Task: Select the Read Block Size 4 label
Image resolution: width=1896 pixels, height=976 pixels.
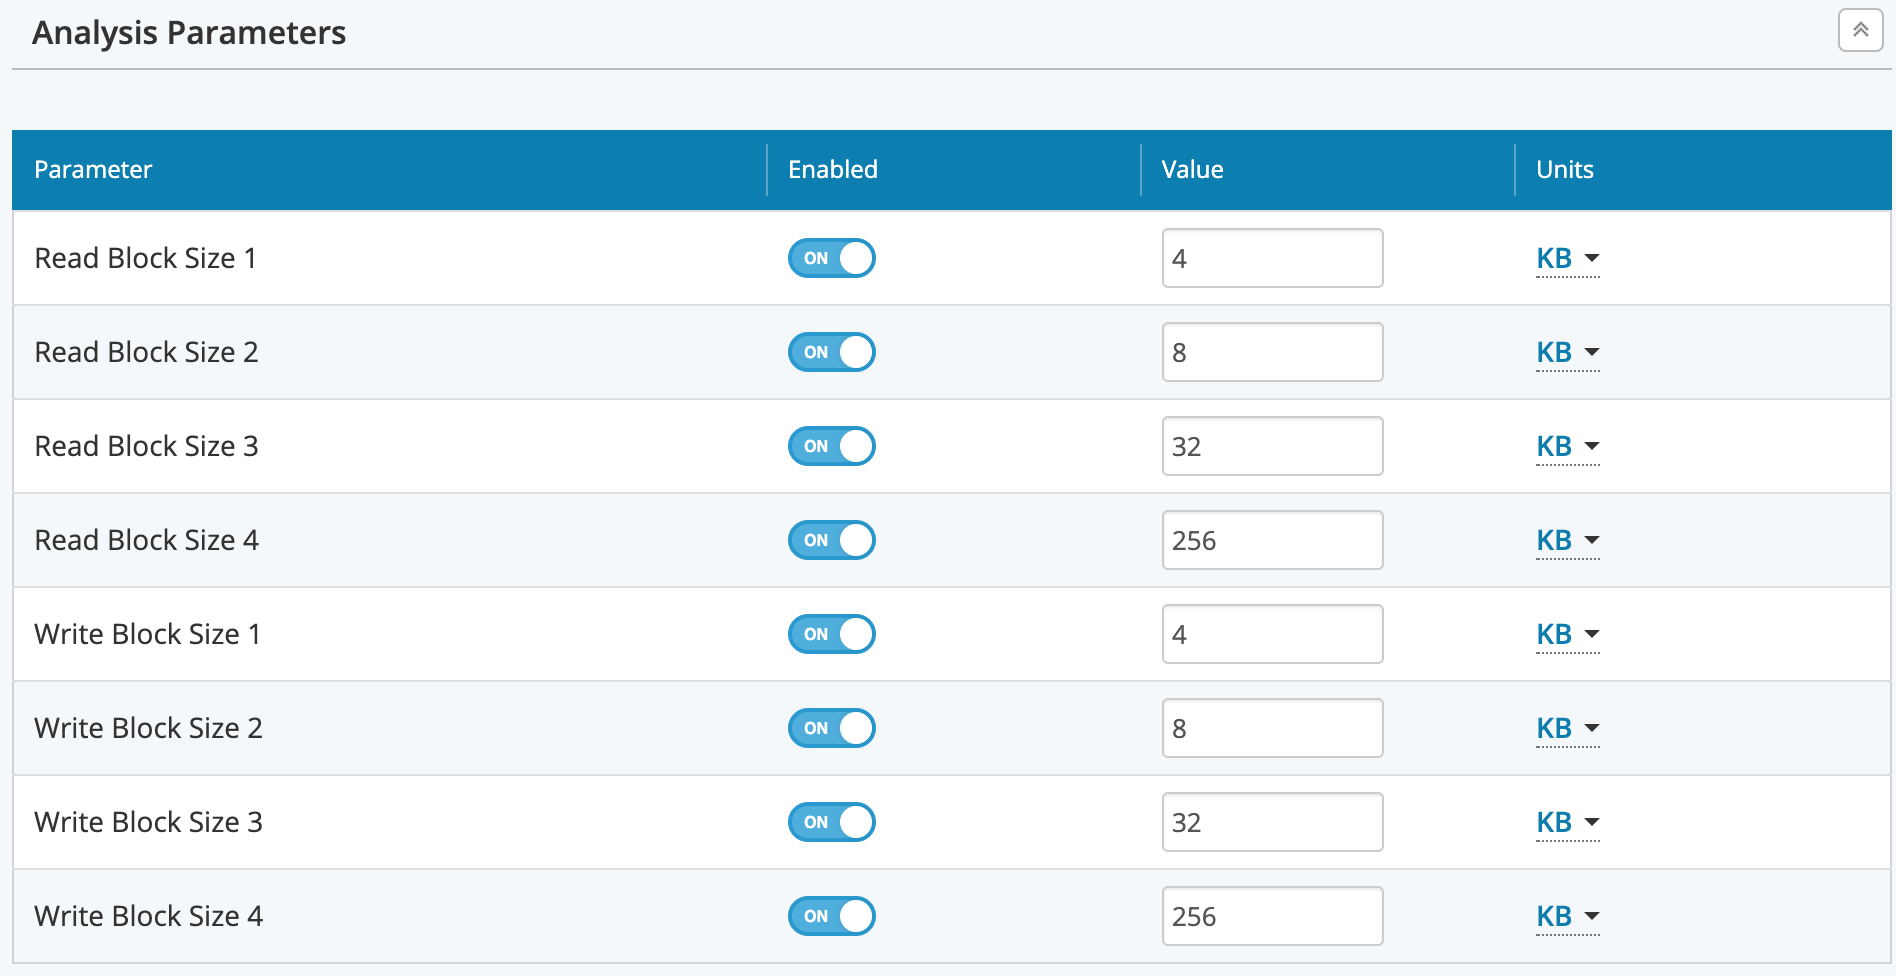Action: coord(146,540)
